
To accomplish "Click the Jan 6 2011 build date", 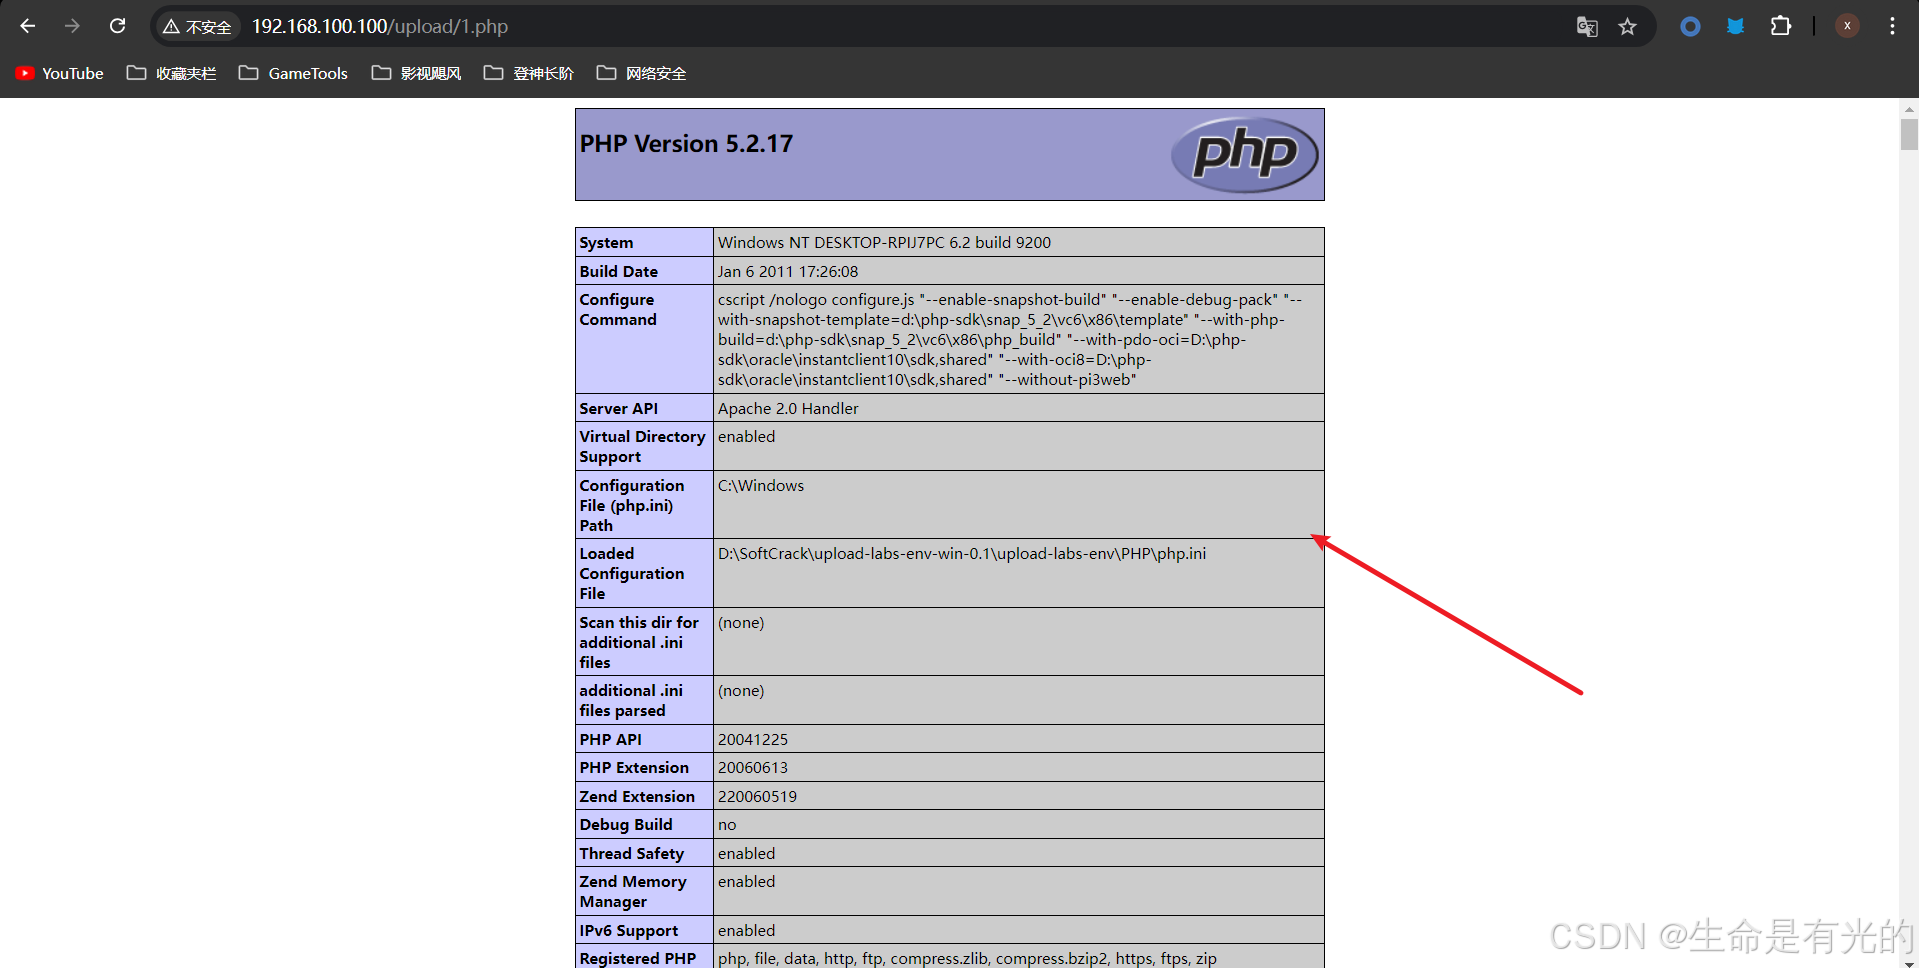I will click(788, 271).
